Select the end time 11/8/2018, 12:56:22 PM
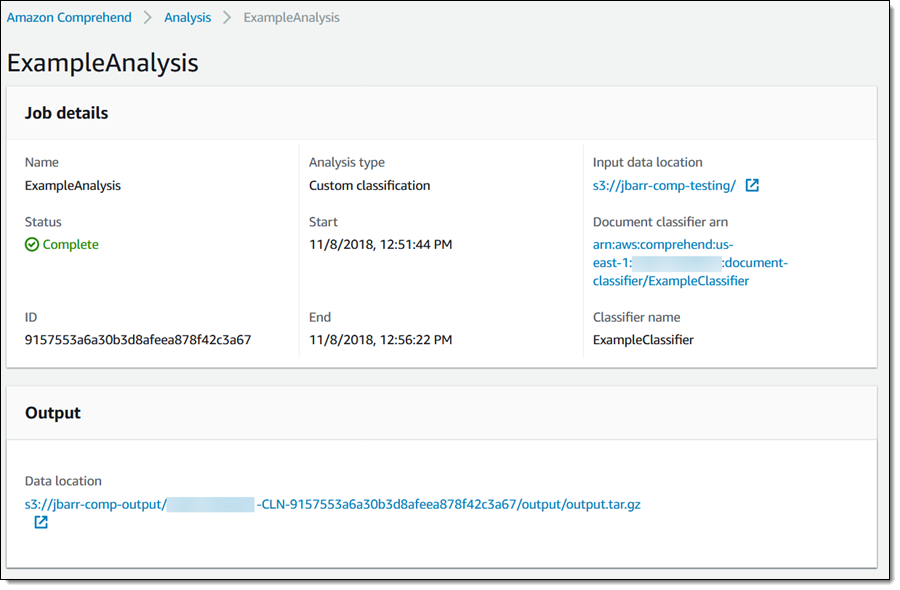The image size is (900, 590). [x=381, y=340]
